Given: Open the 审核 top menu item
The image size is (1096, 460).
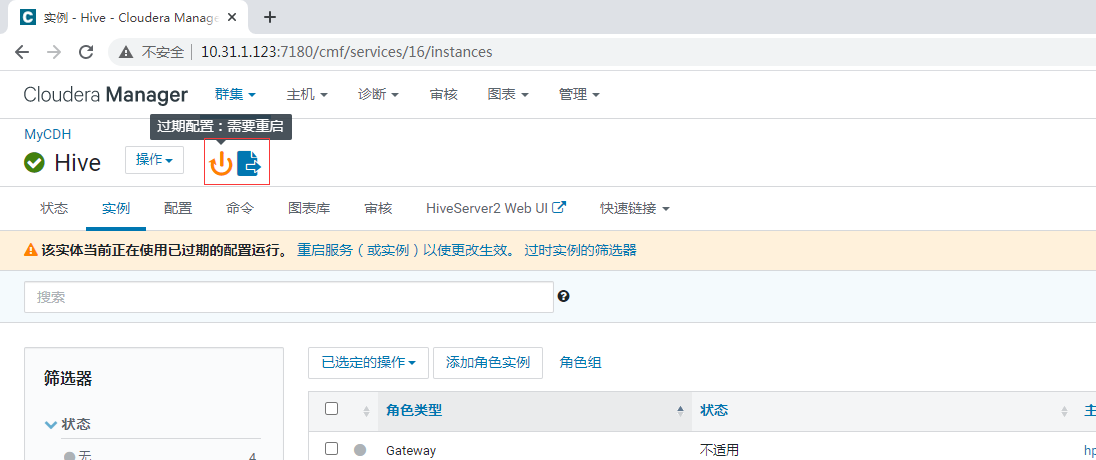Looking at the screenshot, I should tap(444, 94).
